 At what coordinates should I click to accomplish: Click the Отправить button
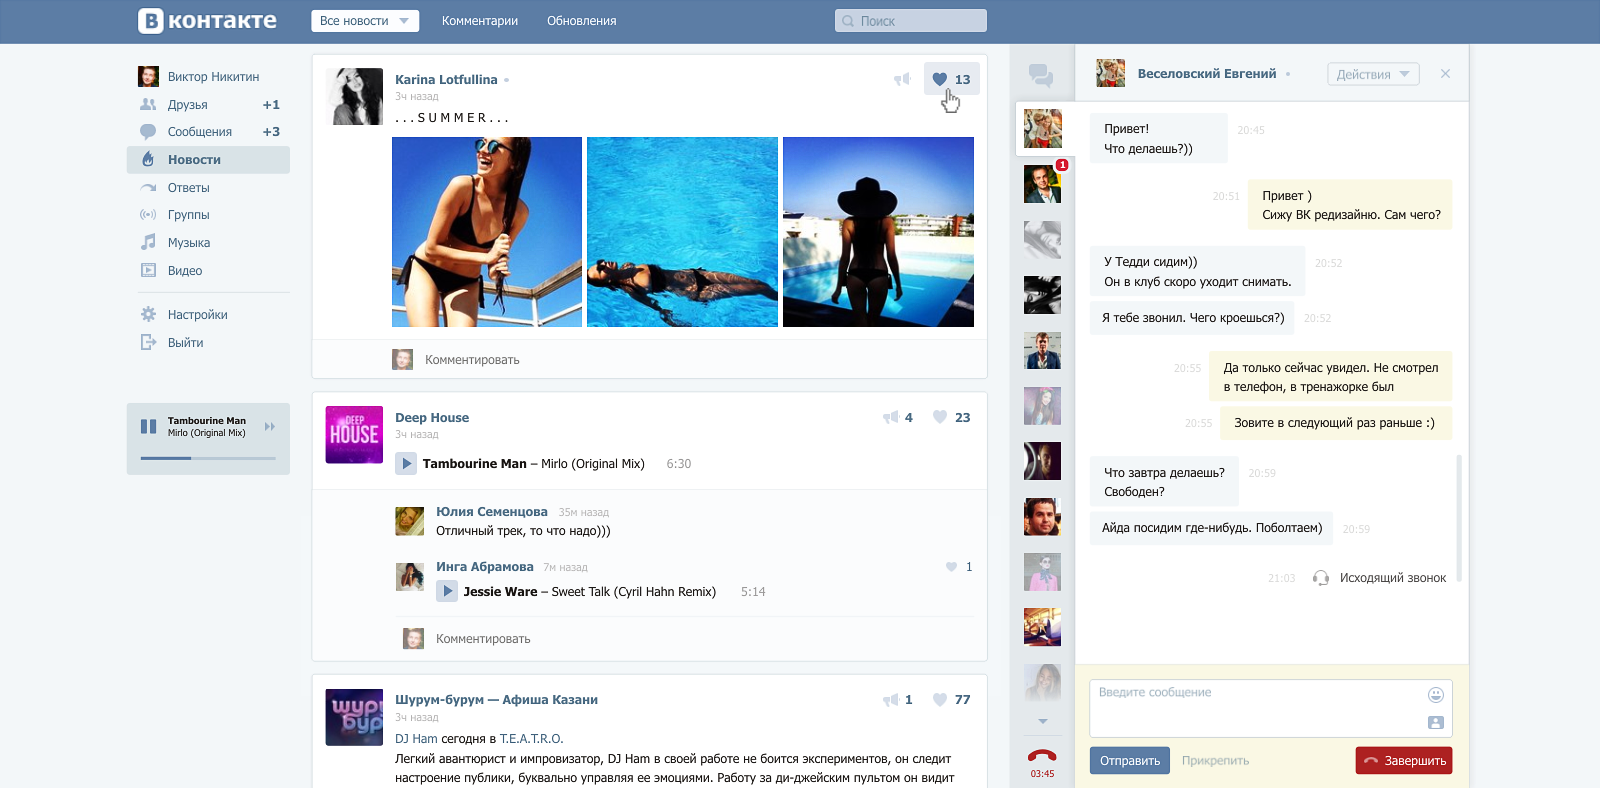click(x=1130, y=761)
